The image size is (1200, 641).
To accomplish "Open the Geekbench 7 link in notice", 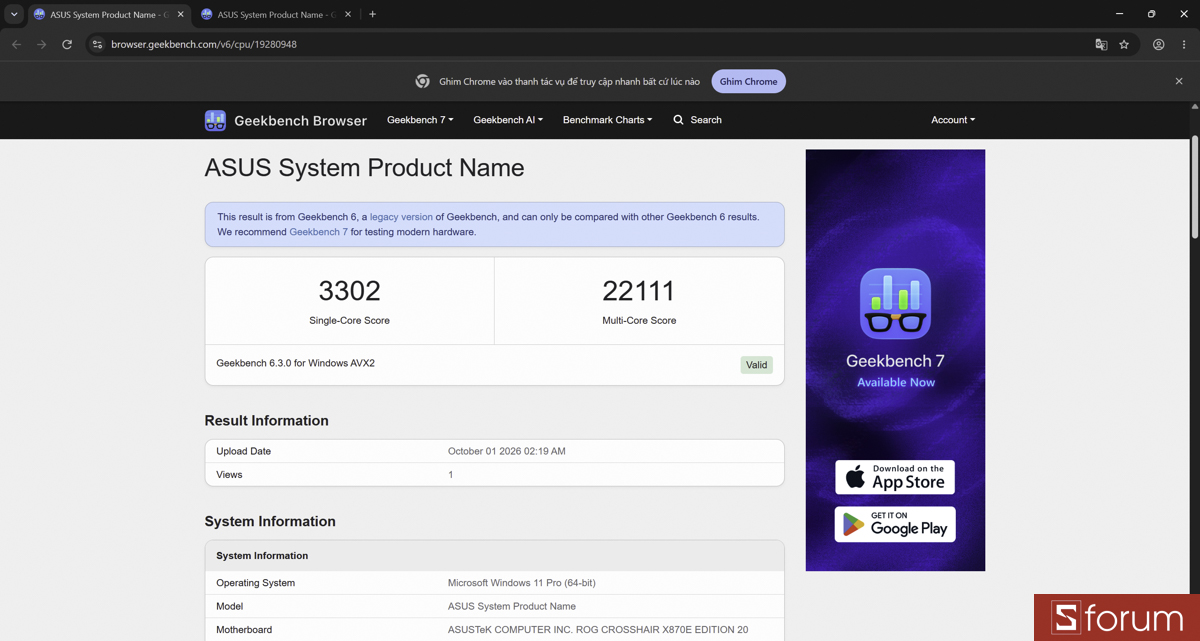I will point(318,232).
